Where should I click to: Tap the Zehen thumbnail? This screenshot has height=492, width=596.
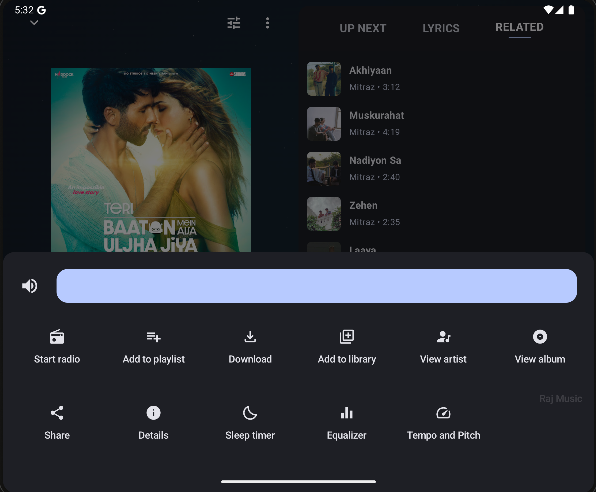(324, 214)
